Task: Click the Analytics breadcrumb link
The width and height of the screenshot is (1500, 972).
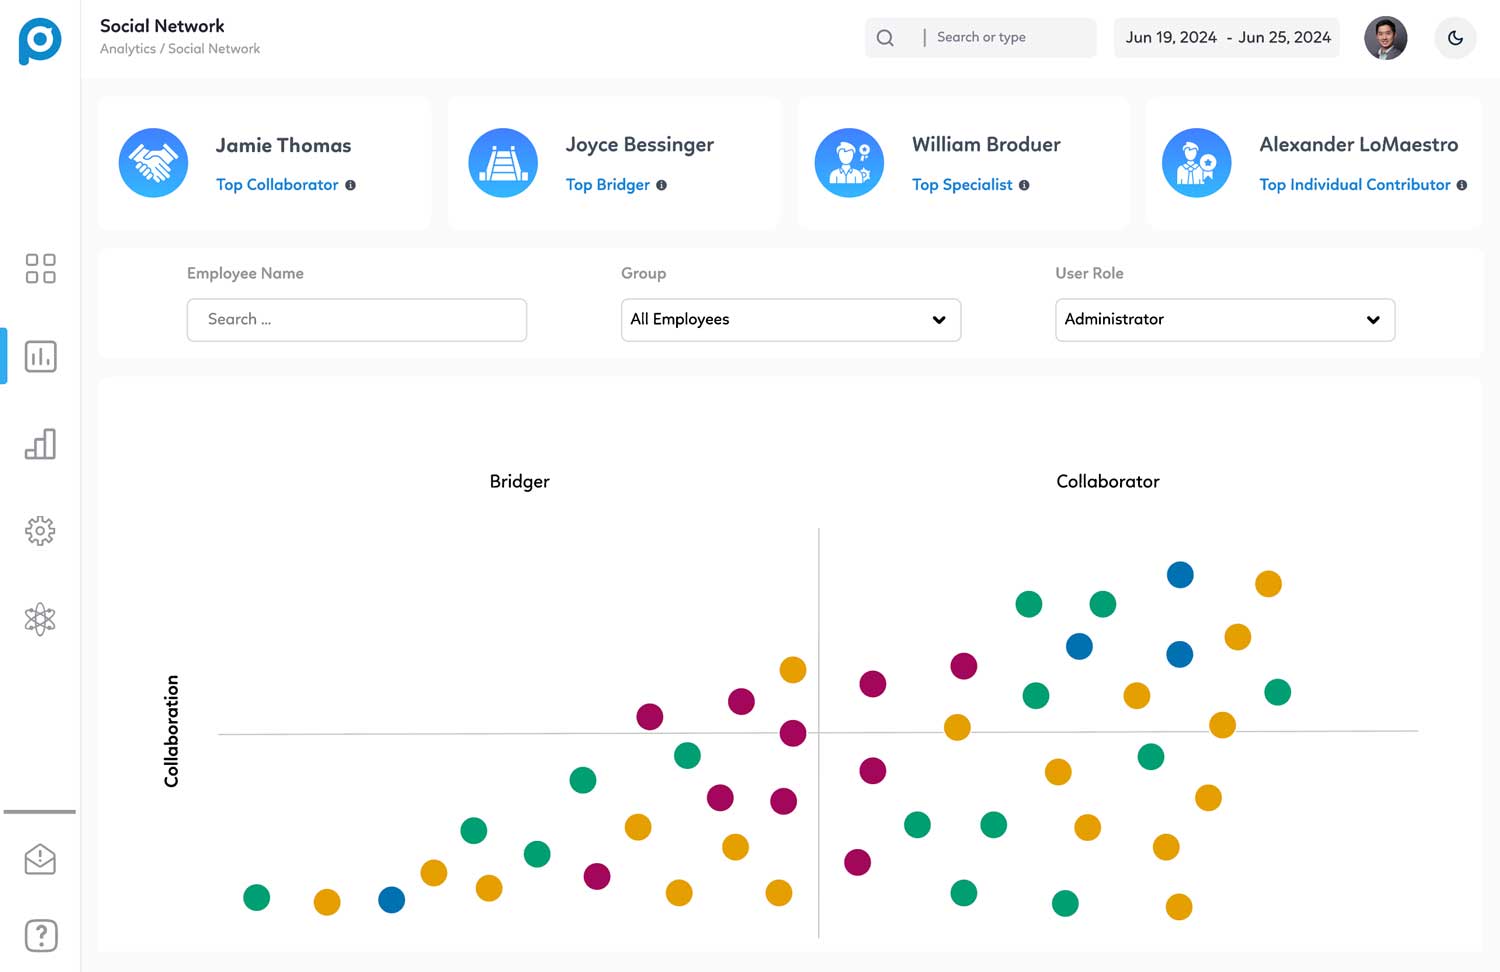Action: (x=127, y=49)
